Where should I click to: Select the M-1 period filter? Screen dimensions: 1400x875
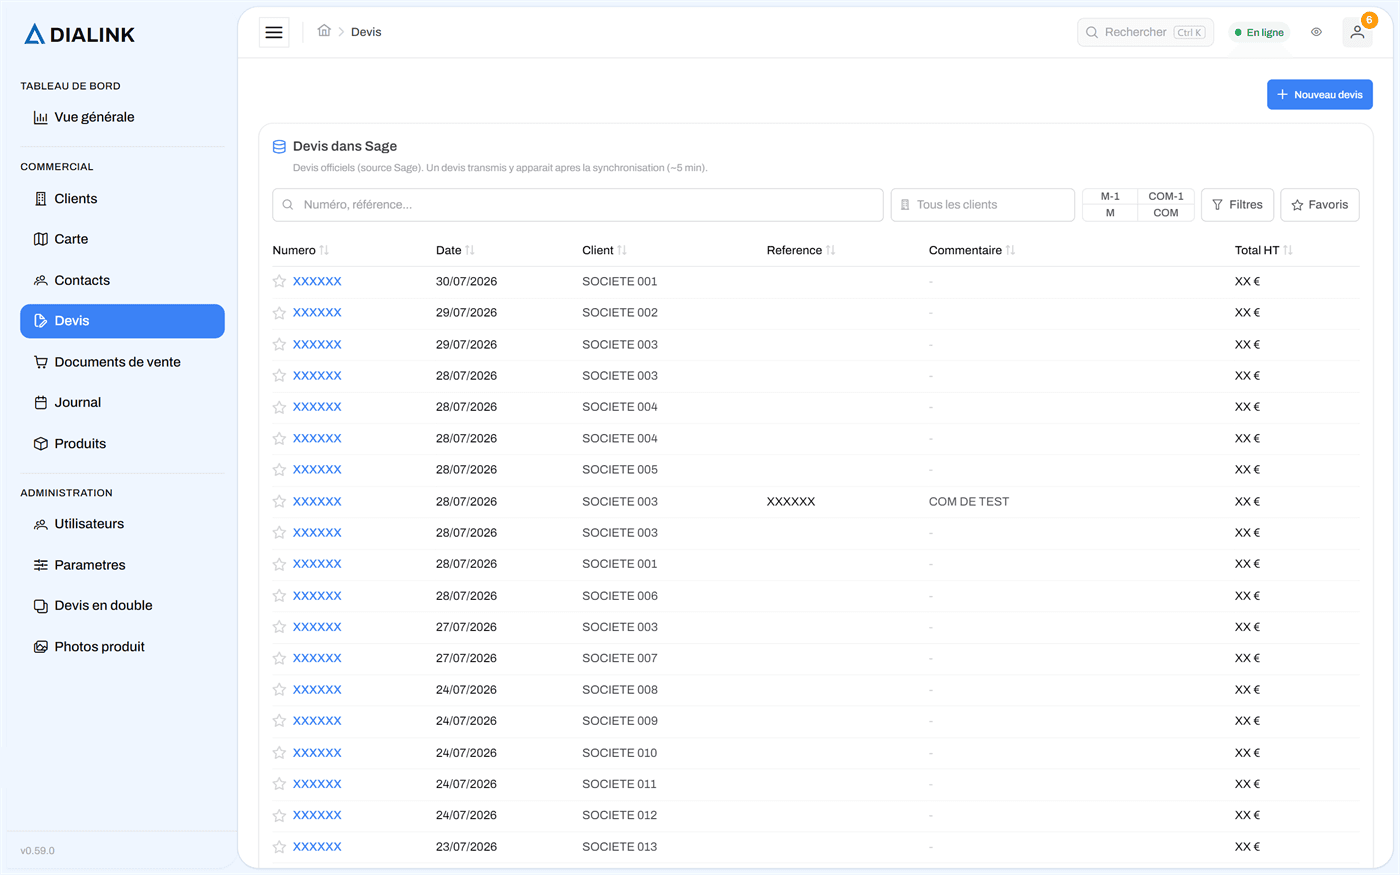[x=1110, y=196]
